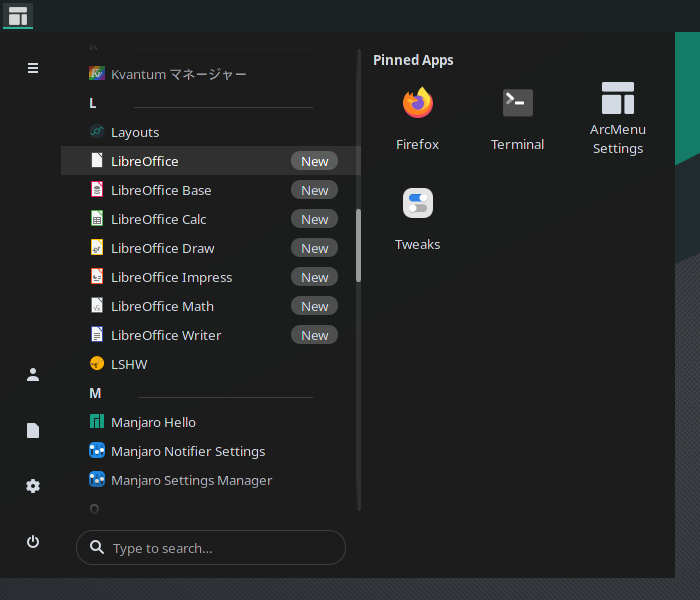Viewport: 700px width, 600px height.
Task: Open pinned ArcMenu Settings
Action: point(618,120)
